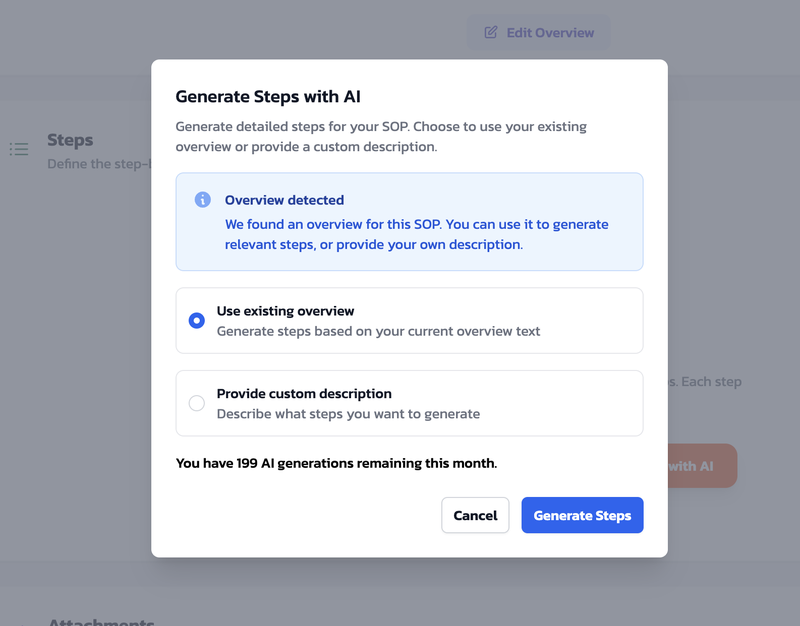
Task: Click the dimmed 'with AI' button behind the dialog
Action: click(702, 466)
